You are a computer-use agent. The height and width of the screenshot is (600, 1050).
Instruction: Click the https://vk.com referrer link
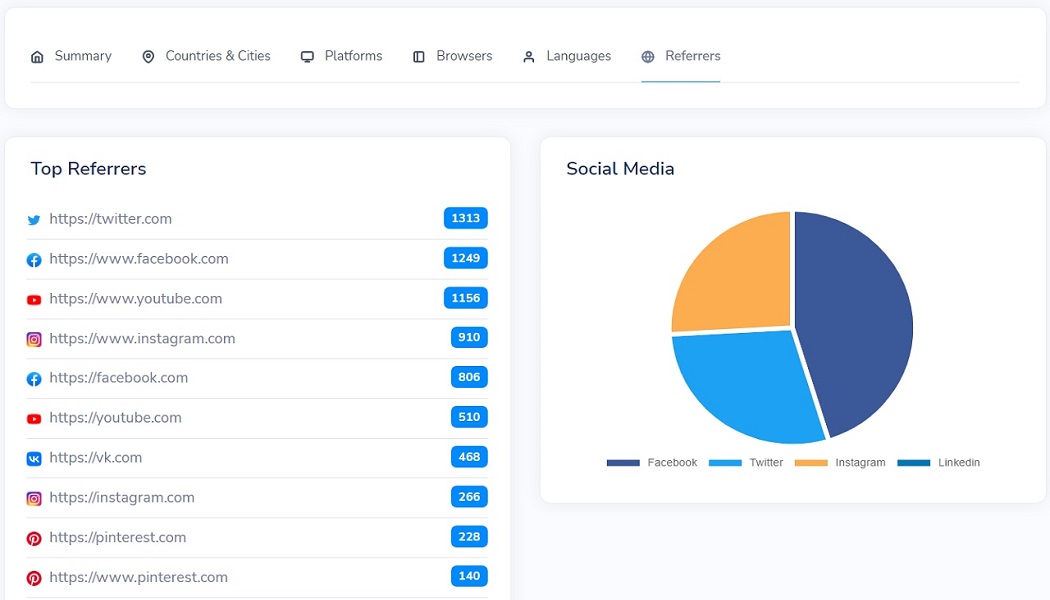(95, 458)
